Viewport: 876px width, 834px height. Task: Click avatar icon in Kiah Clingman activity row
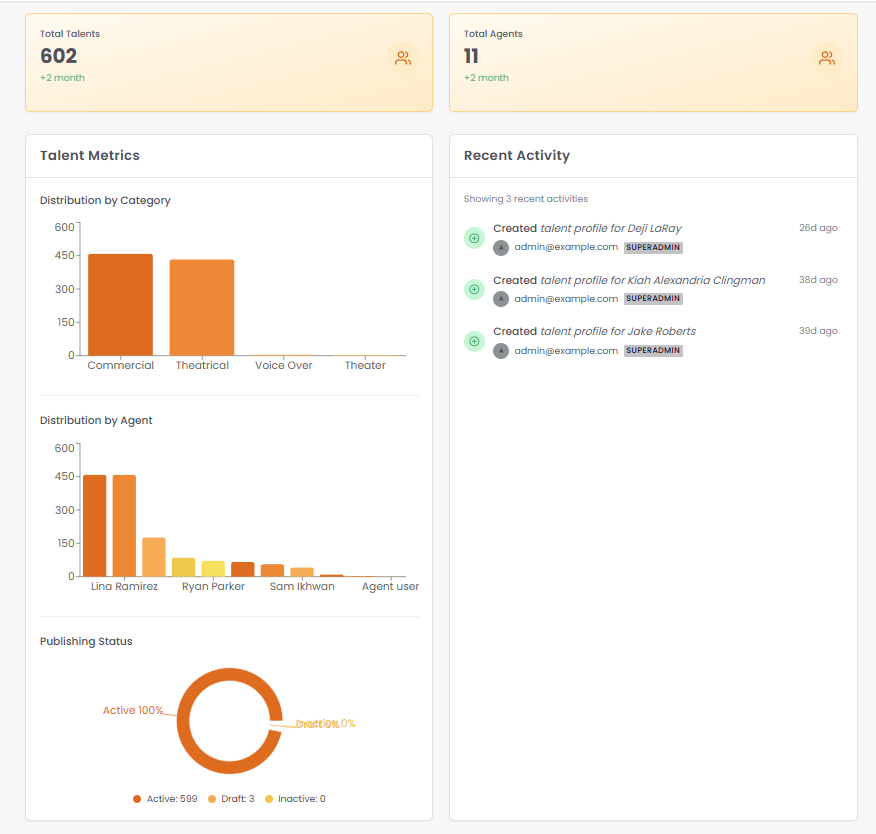(x=501, y=298)
